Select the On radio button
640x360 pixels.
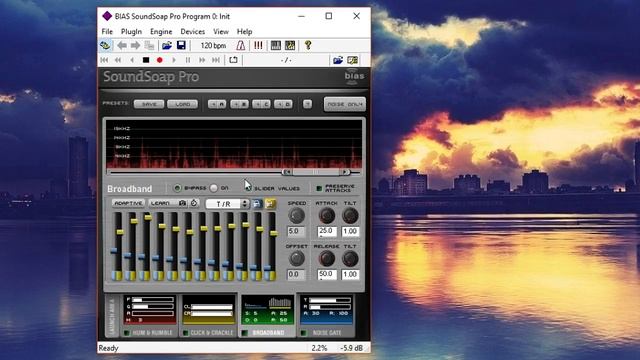click(x=213, y=188)
